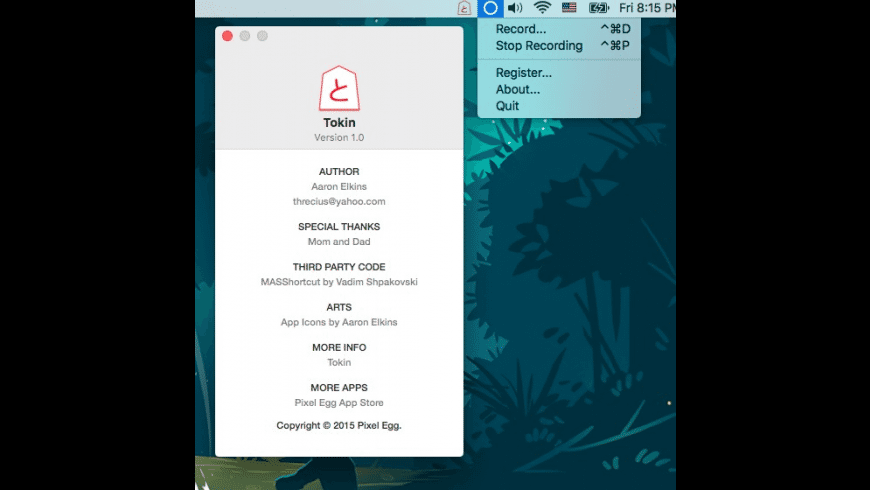The height and width of the screenshot is (490, 870).
Task: Open MASShortcut by Vadim Shpakovski link
Action: click(339, 282)
